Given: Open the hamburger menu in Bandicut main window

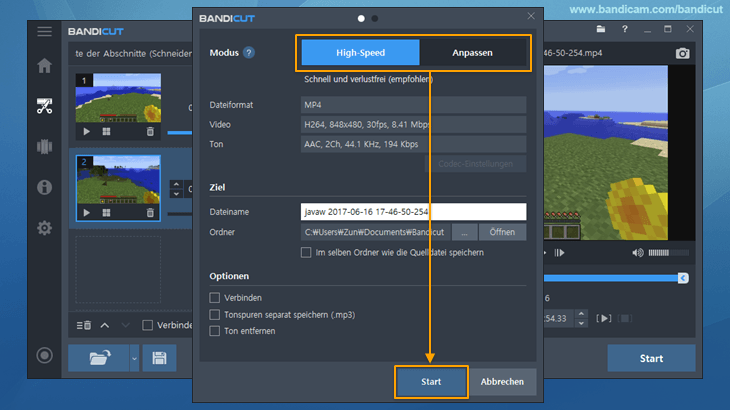Looking at the screenshot, I should coord(45,31).
